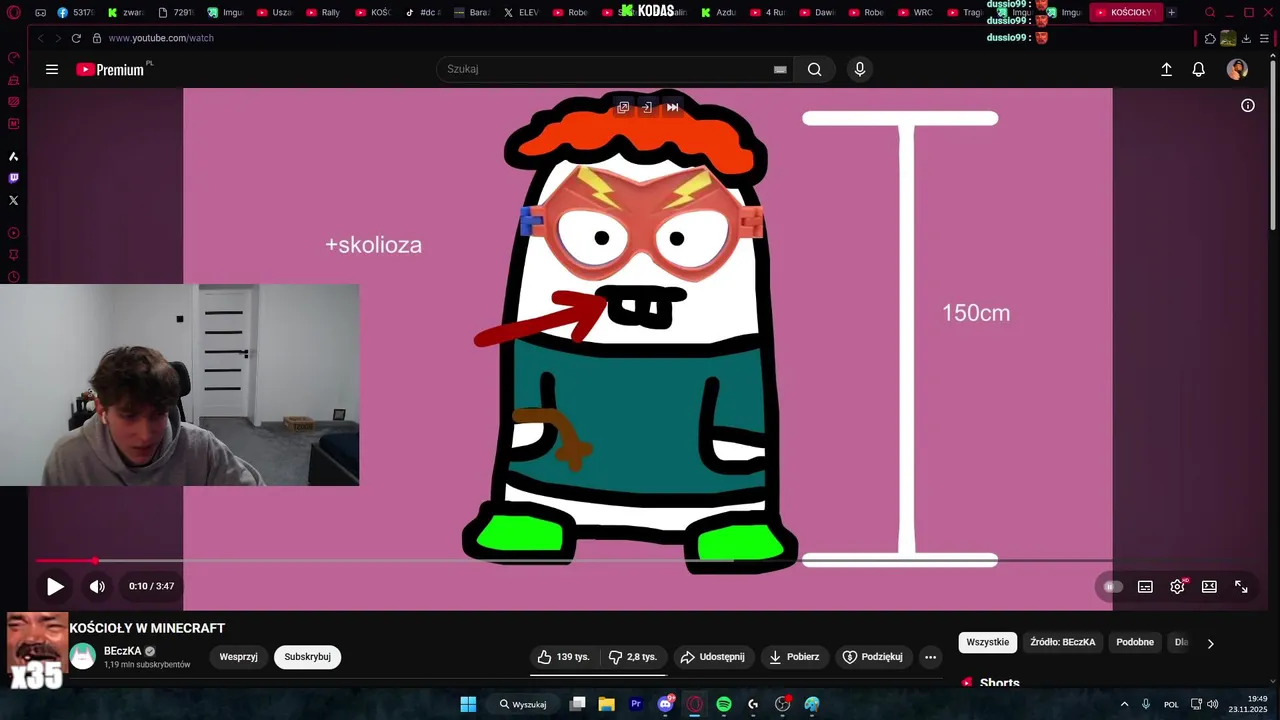The width and height of the screenshot is (1280, 720).
Task: Go back in browser history
Action: click(x=41, y=38)
